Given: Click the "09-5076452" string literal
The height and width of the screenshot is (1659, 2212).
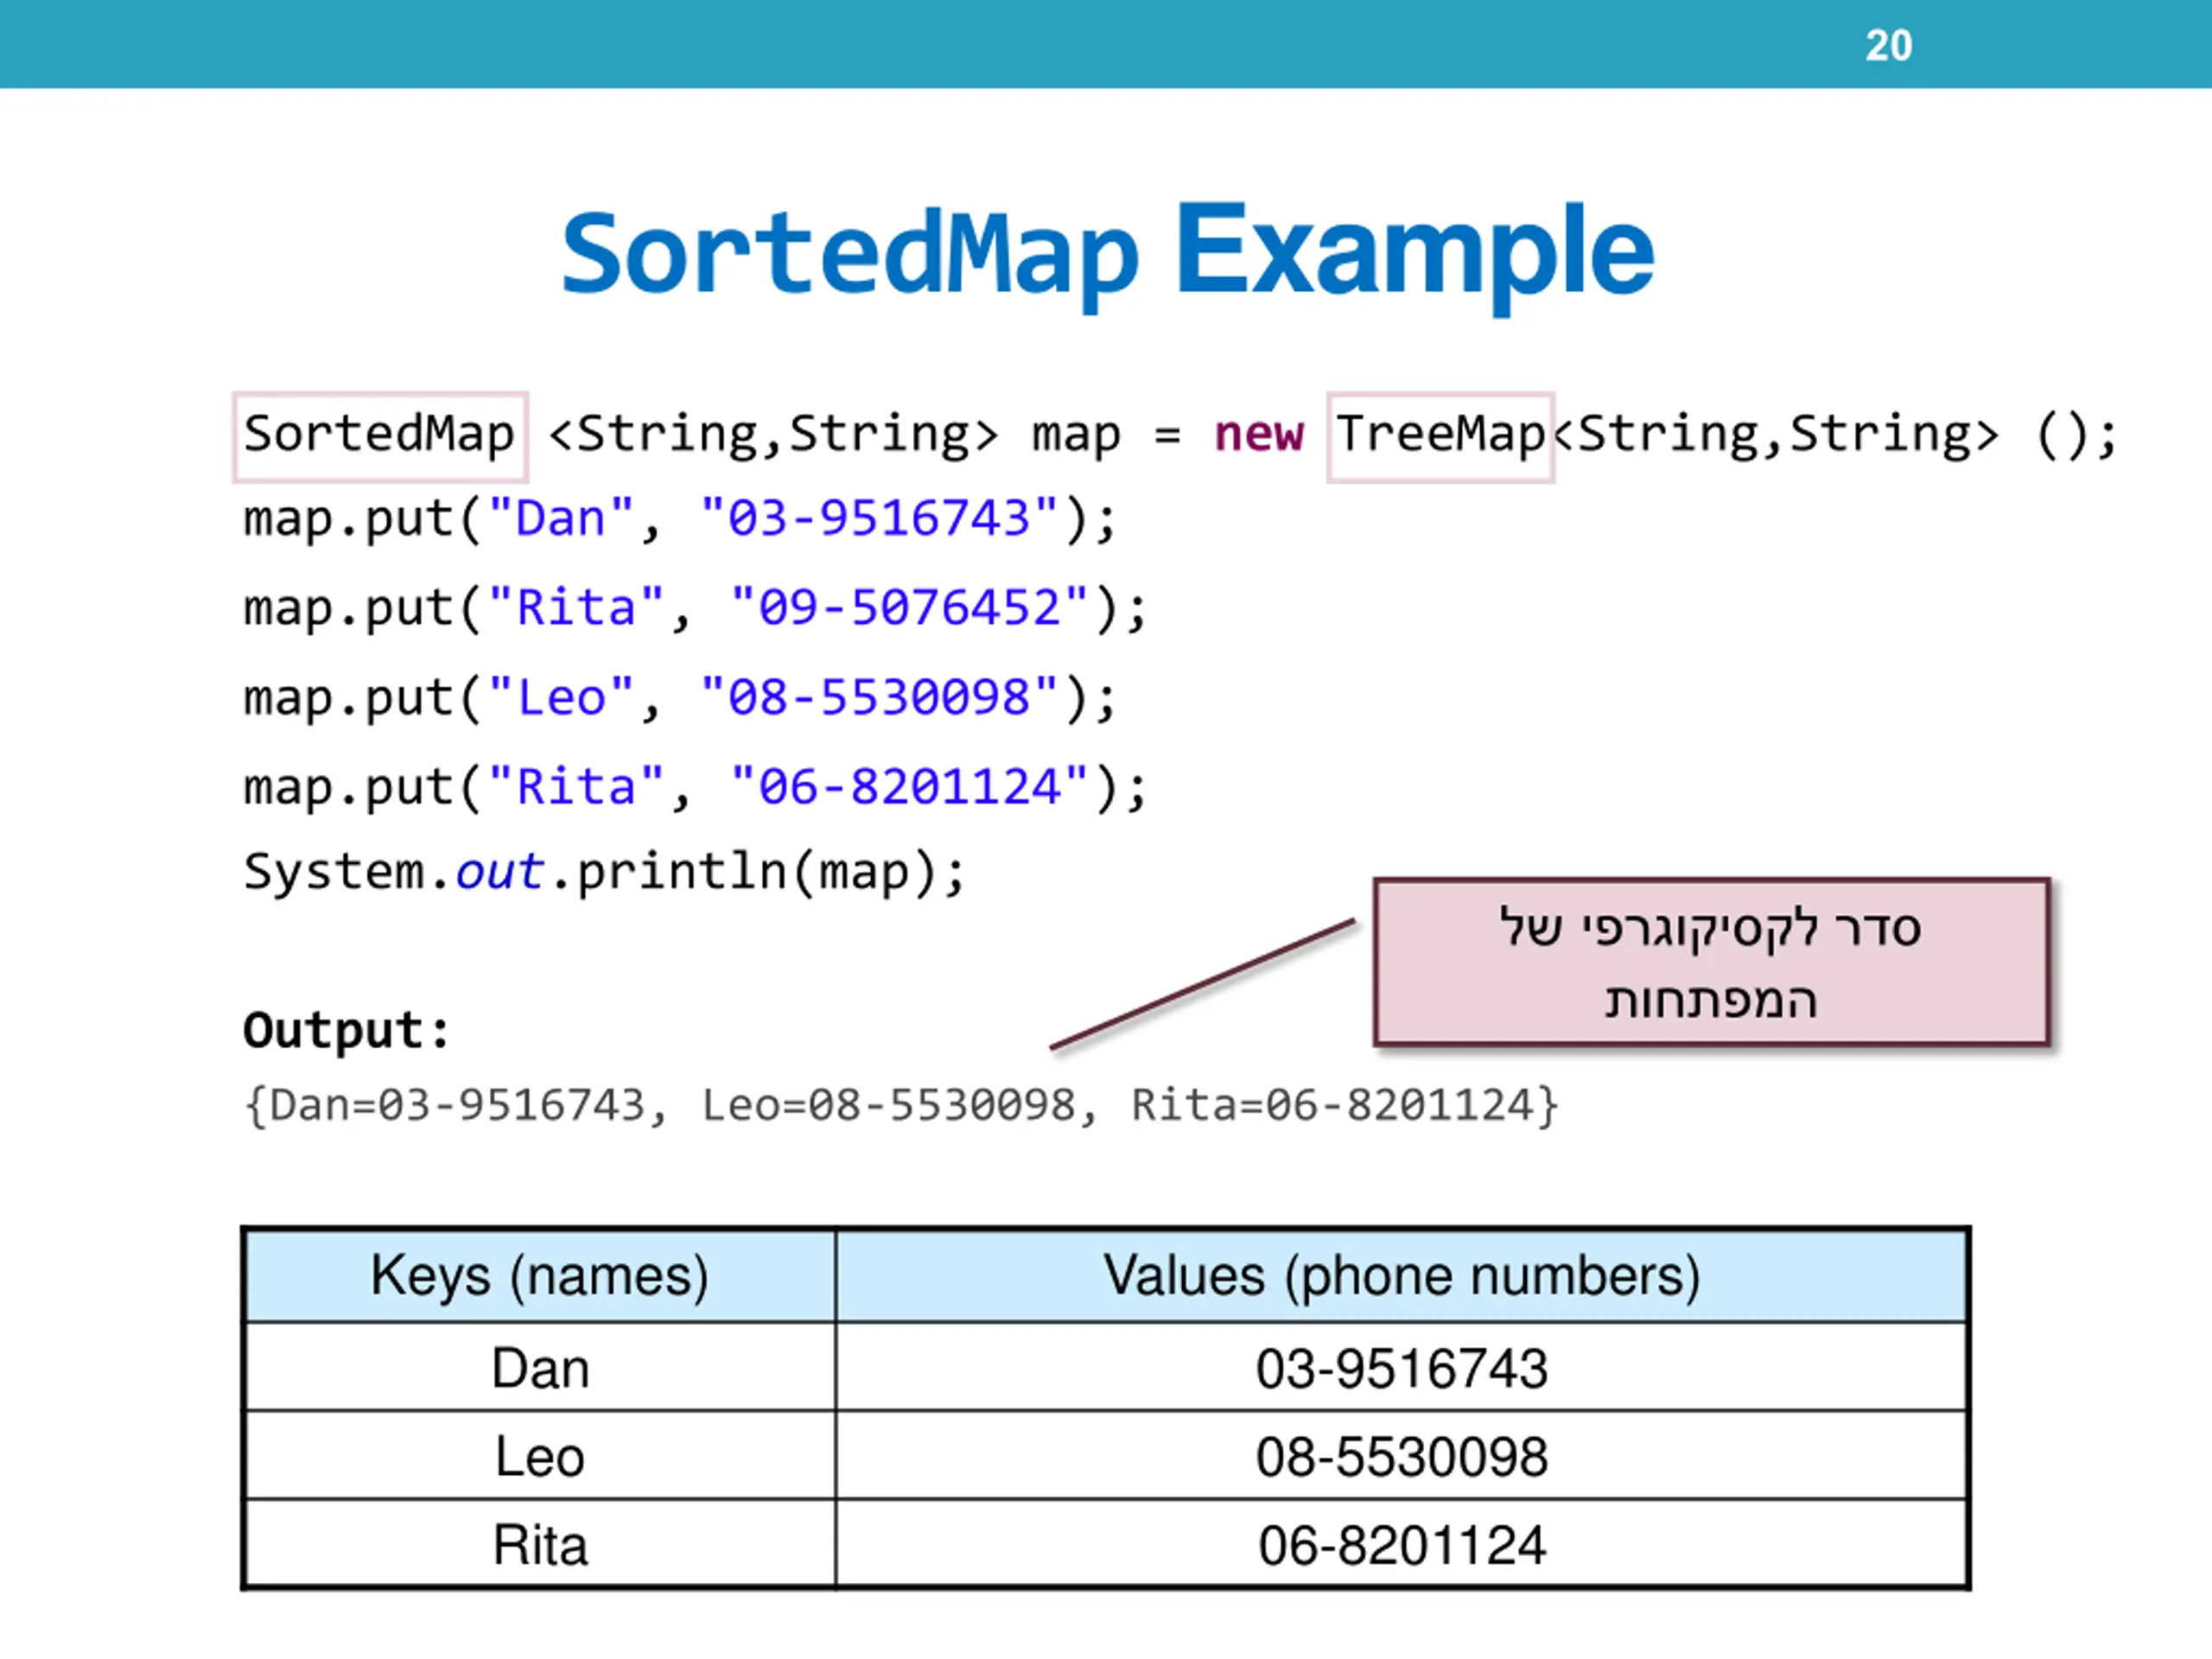Looking at the screenshot, I should pos(909,608).
